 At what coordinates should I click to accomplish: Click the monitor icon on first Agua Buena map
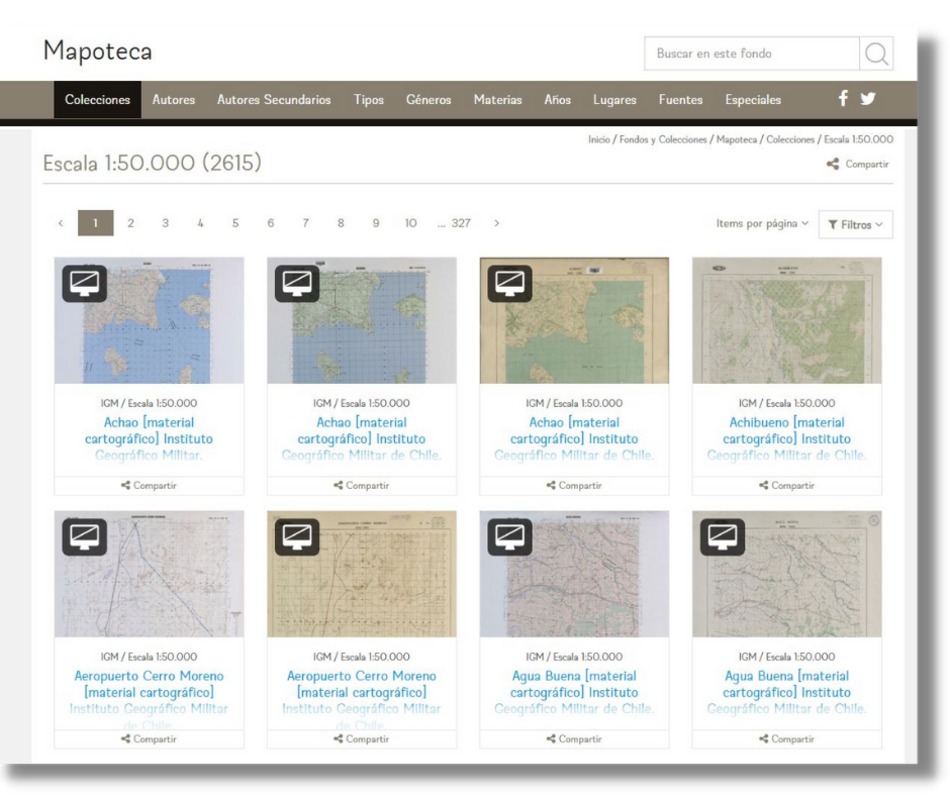pyautogui.click(x=510, y=537)
